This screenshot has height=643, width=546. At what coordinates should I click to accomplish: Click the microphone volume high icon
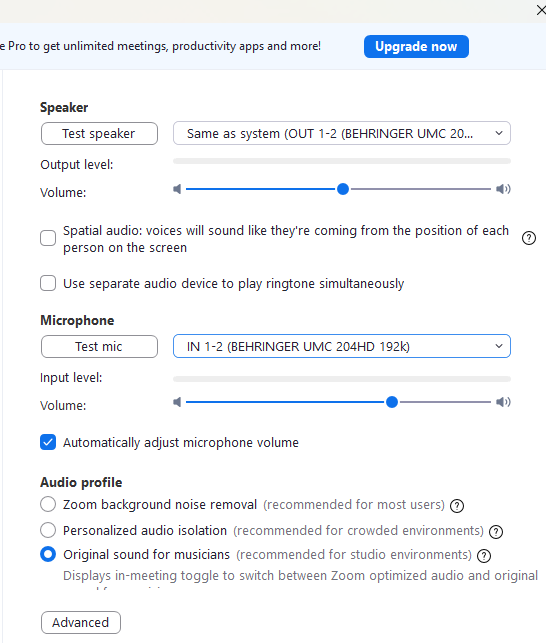tap(503, 402)
